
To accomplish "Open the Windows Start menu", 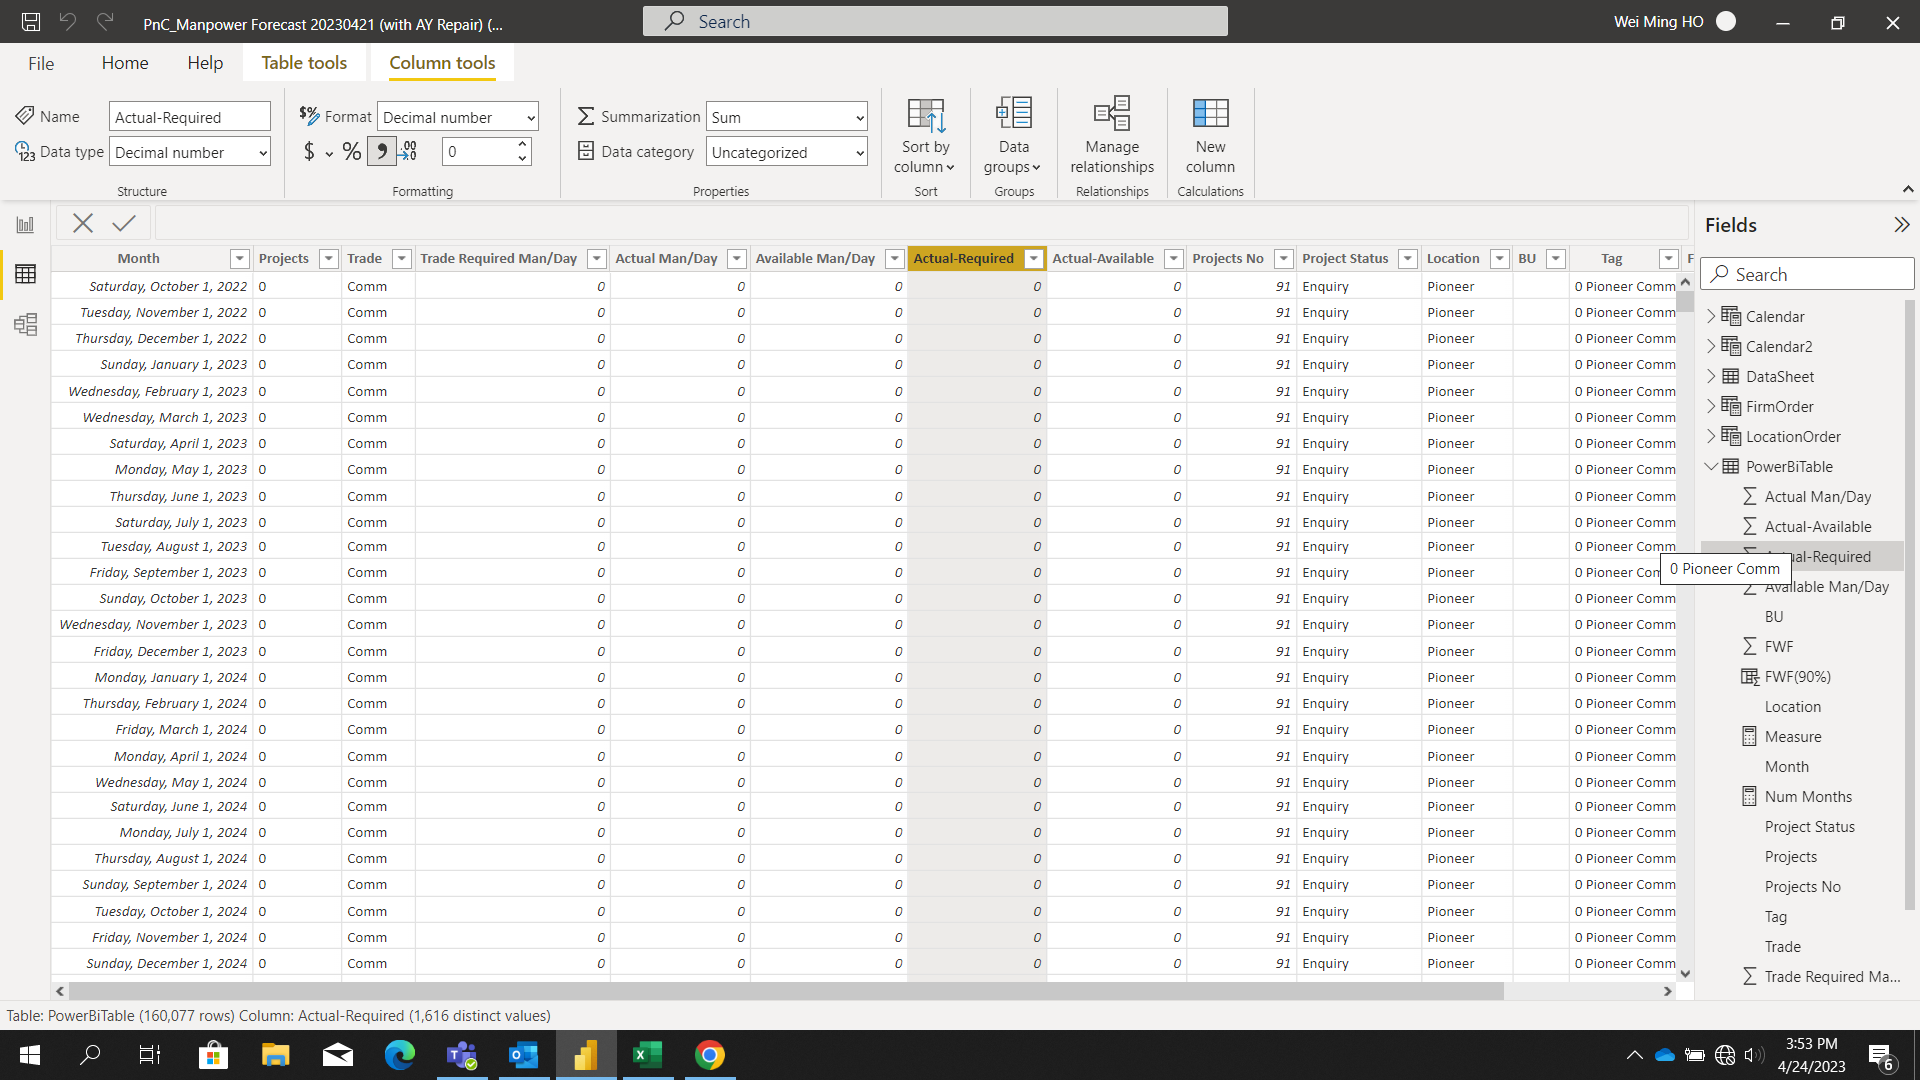I will (29, 1055).
